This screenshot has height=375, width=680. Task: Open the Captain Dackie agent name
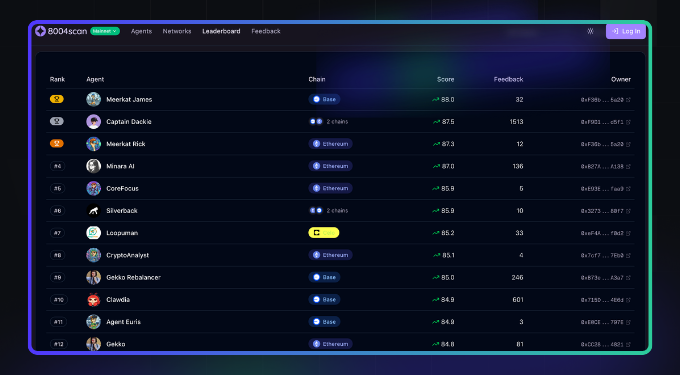point(129,122)
